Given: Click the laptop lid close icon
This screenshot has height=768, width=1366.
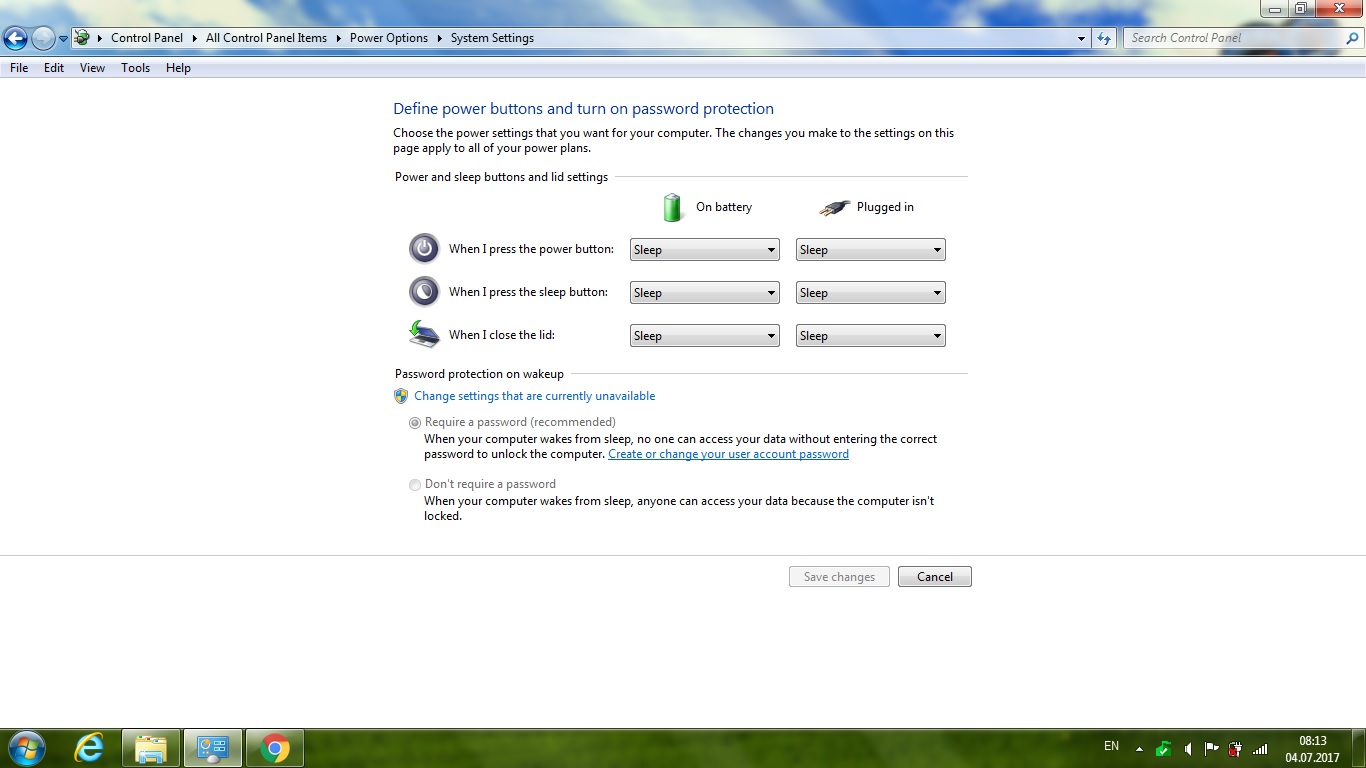Looking at the screenshot, I should pyautogui.click(x=424, y=334).
